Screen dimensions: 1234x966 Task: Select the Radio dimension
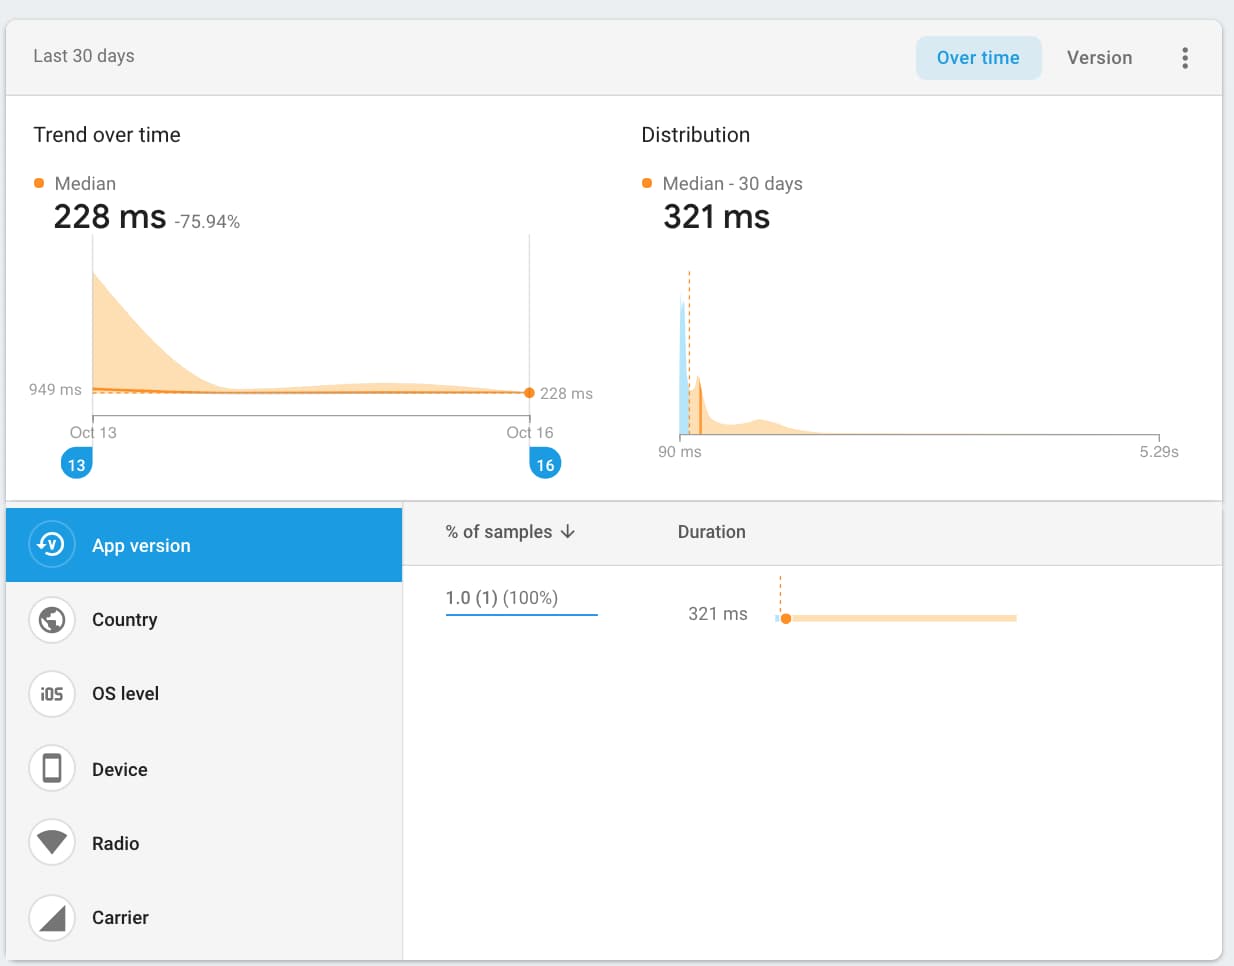204,843
